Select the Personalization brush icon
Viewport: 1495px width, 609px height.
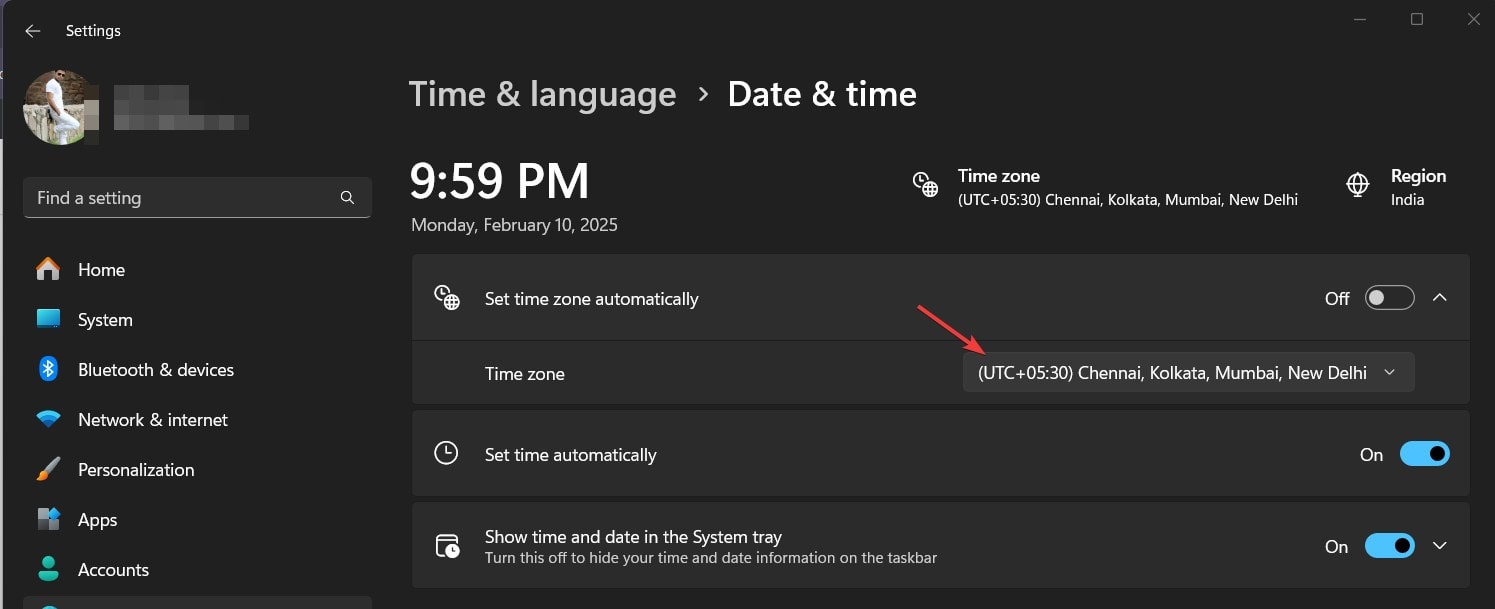[47, 469]
